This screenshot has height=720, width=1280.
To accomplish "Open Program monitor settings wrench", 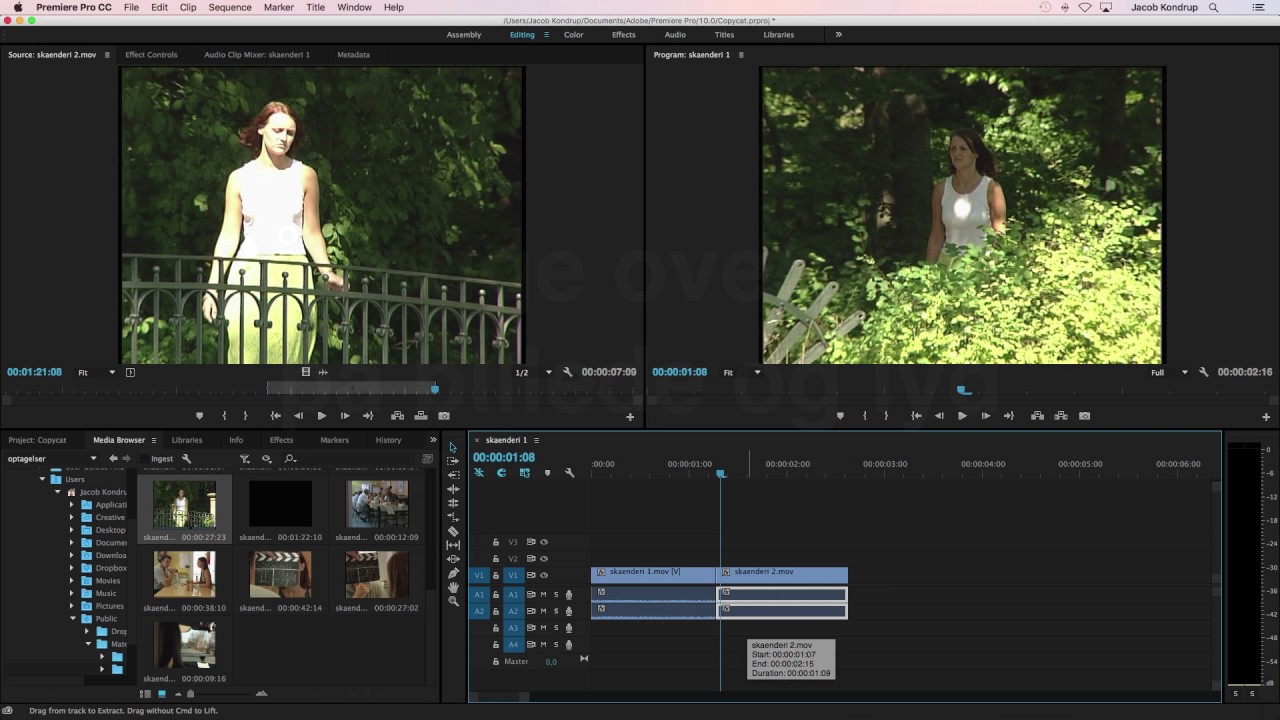I will point(1203,372).
